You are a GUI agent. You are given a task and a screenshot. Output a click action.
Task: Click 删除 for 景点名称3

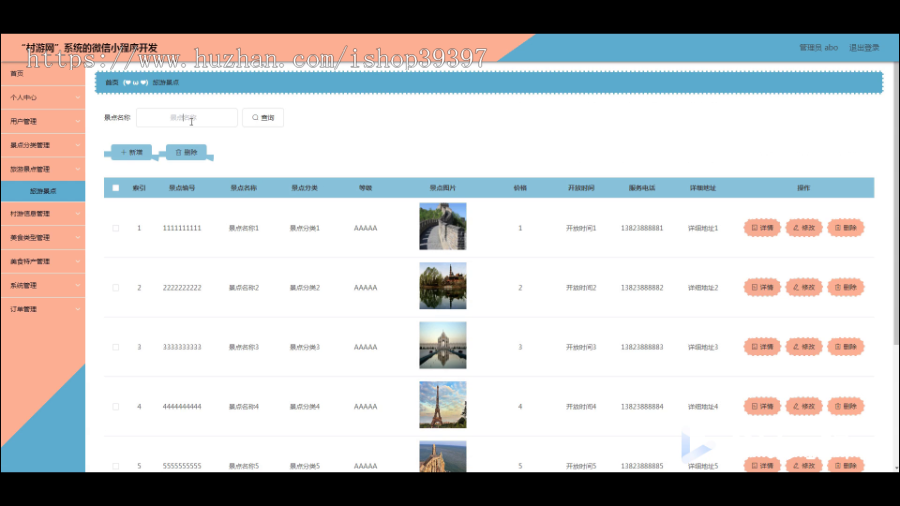tap(845, 347)
